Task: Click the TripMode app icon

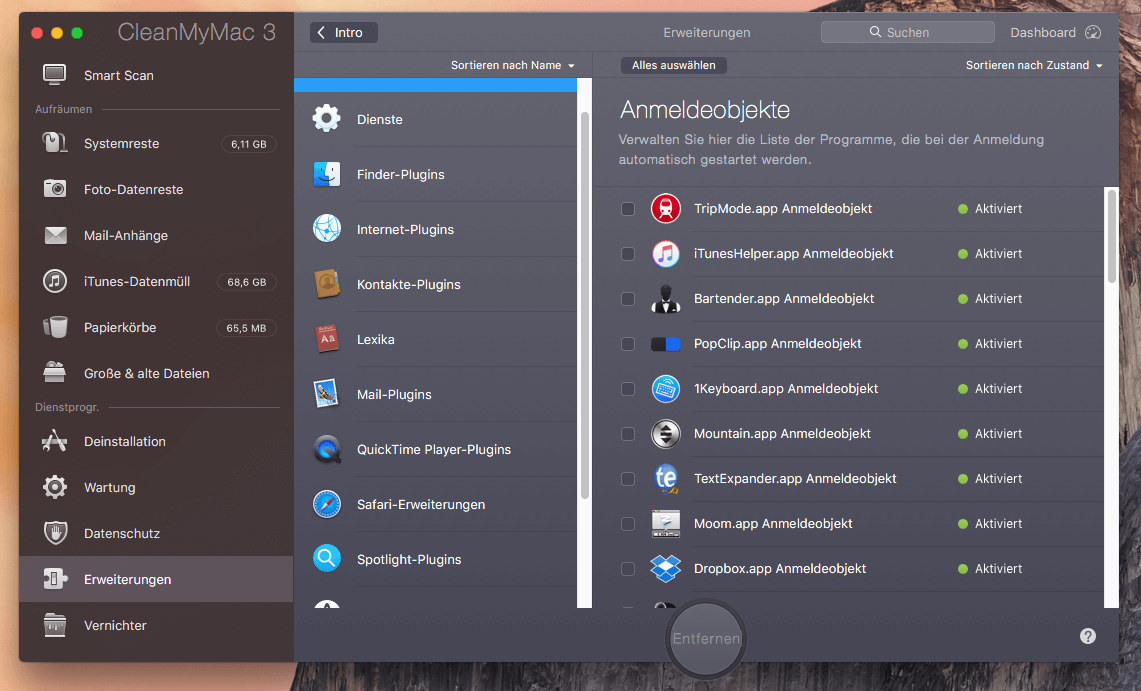Action: [665, 209]
